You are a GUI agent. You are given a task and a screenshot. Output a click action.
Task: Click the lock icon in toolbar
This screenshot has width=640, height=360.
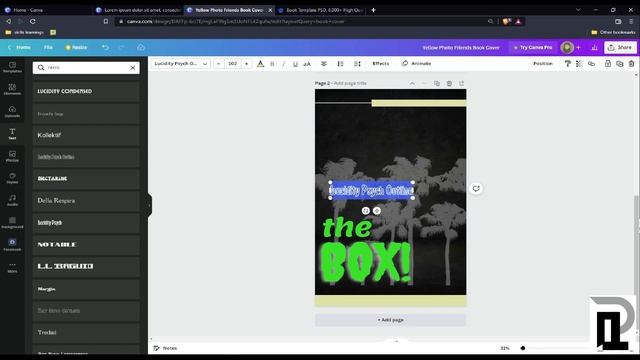(608, 64)
